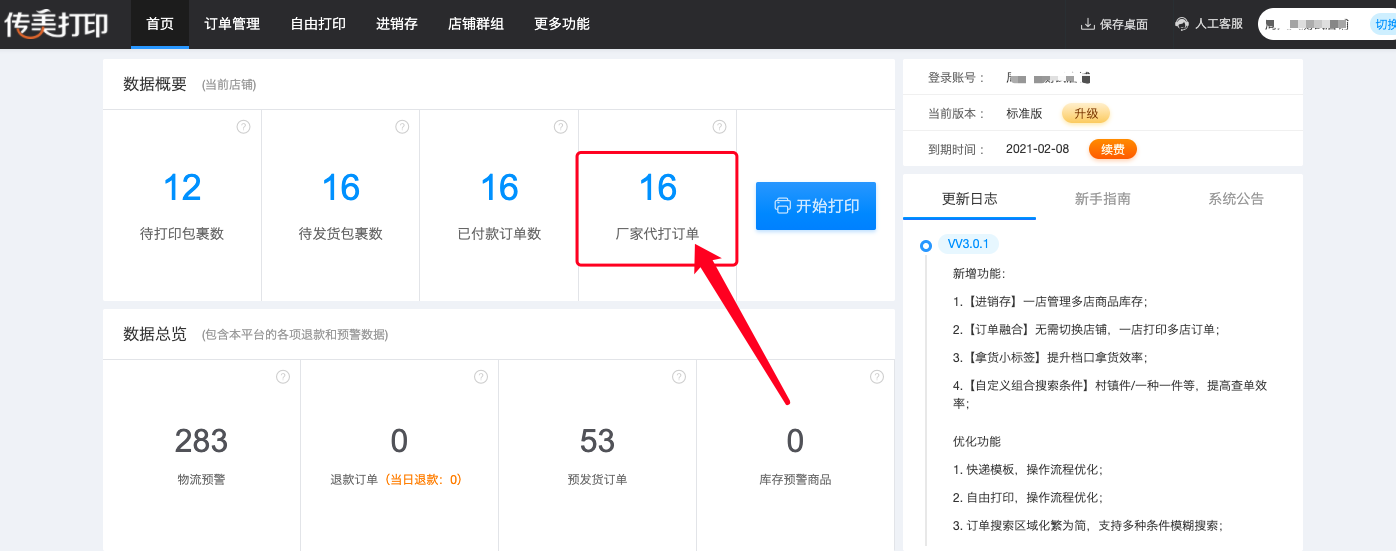Click help icon on 待发货包裹数 card

coord(402,127)
